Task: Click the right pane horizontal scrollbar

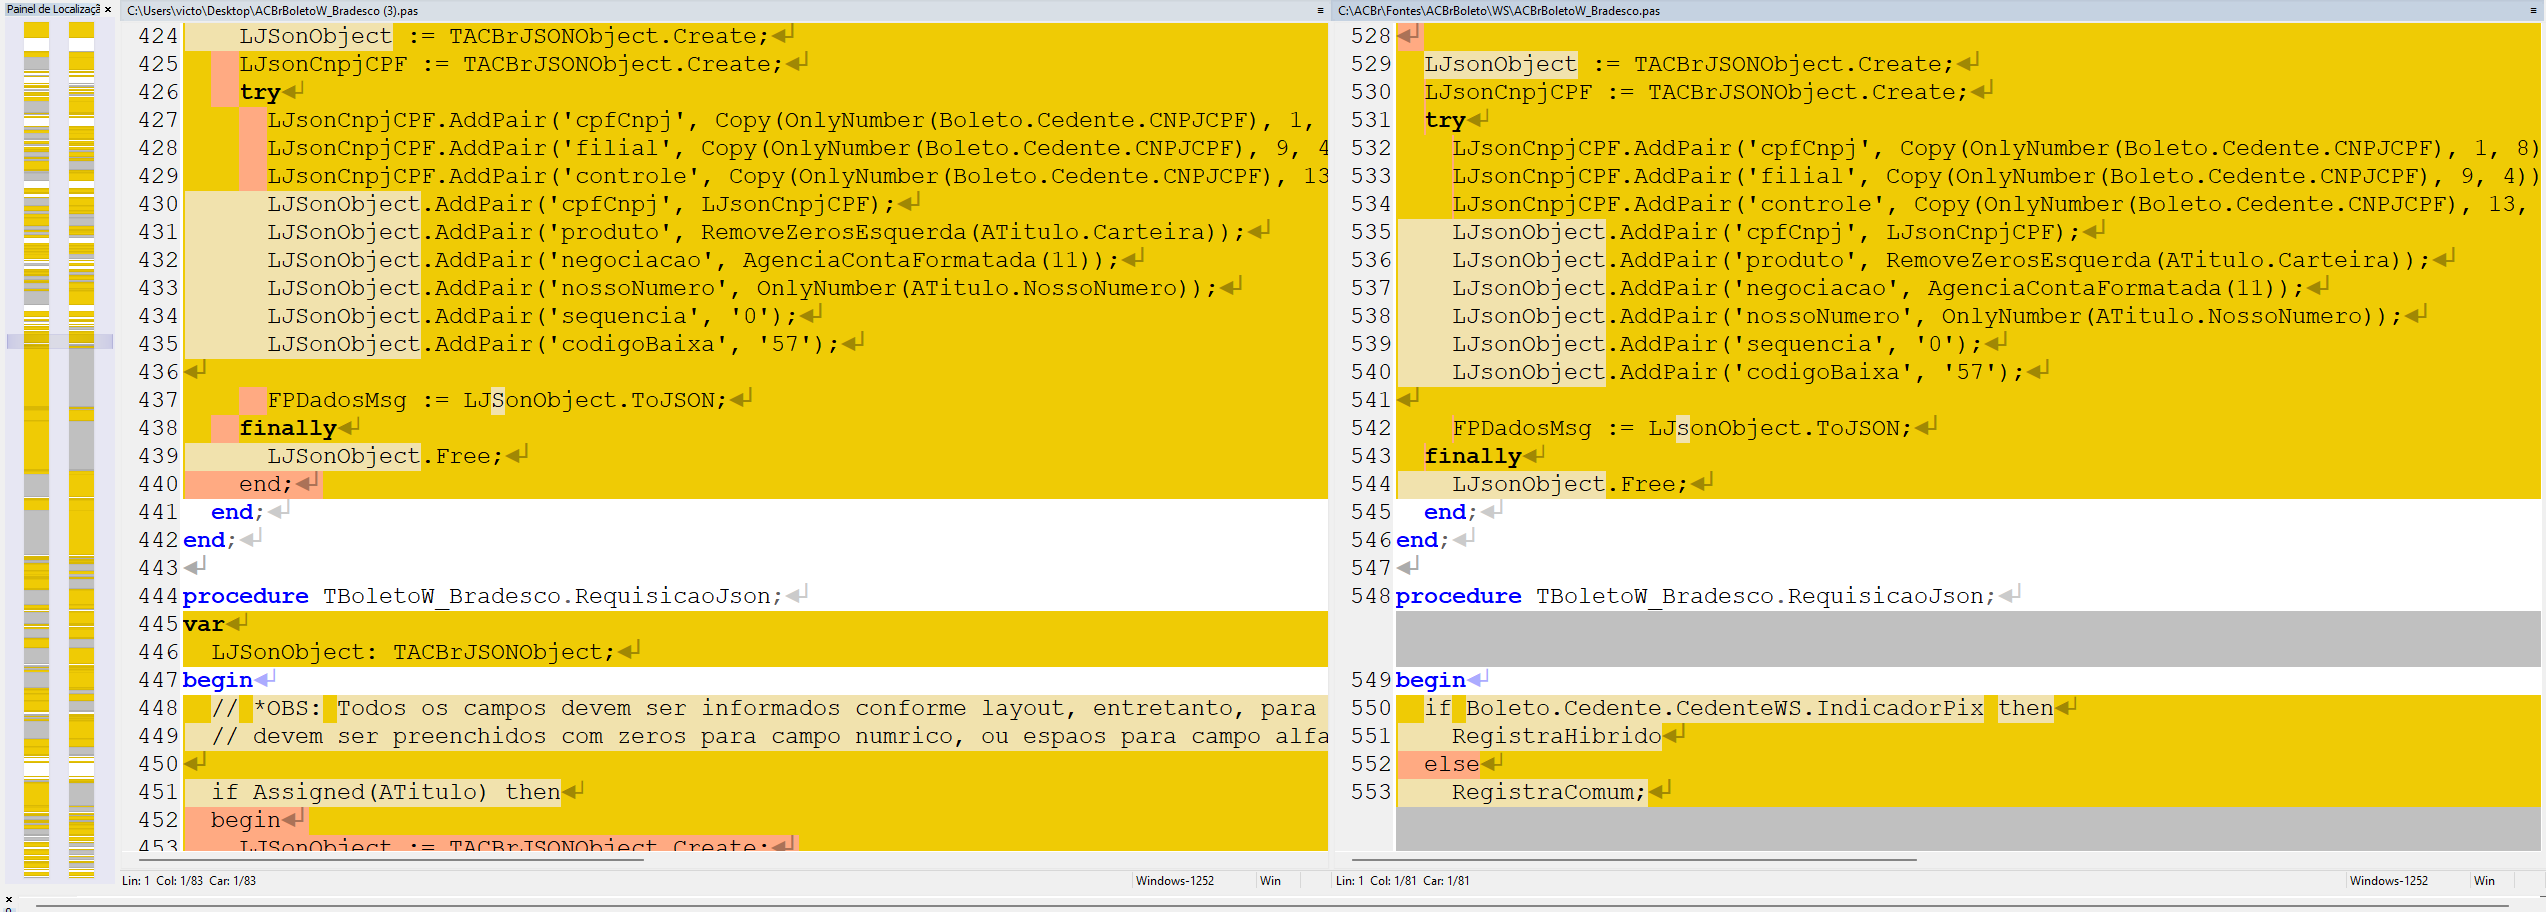Action: pos(1634,859)
